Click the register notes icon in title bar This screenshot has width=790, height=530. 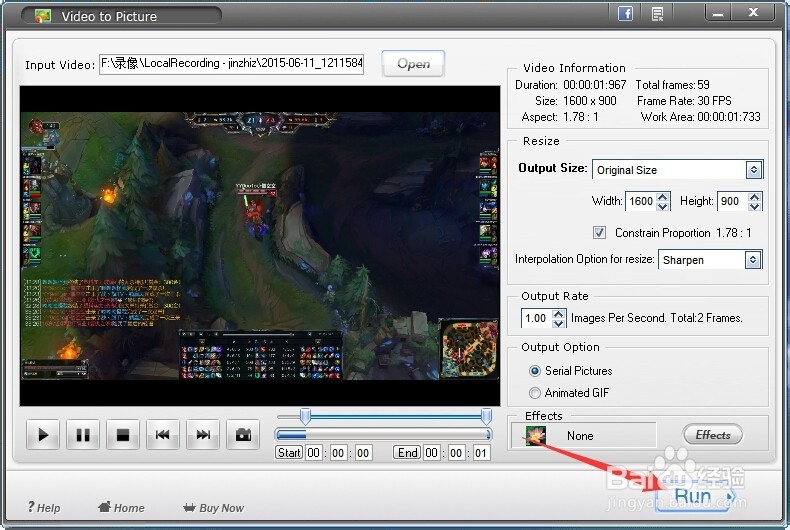(657, 14)
